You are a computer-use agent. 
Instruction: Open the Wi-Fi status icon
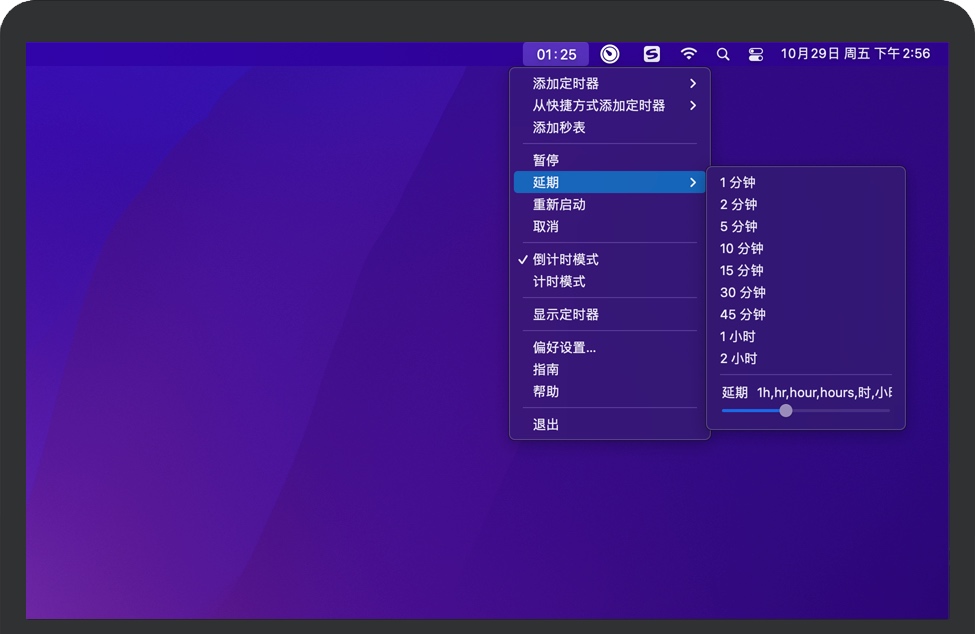pos(689,54)
